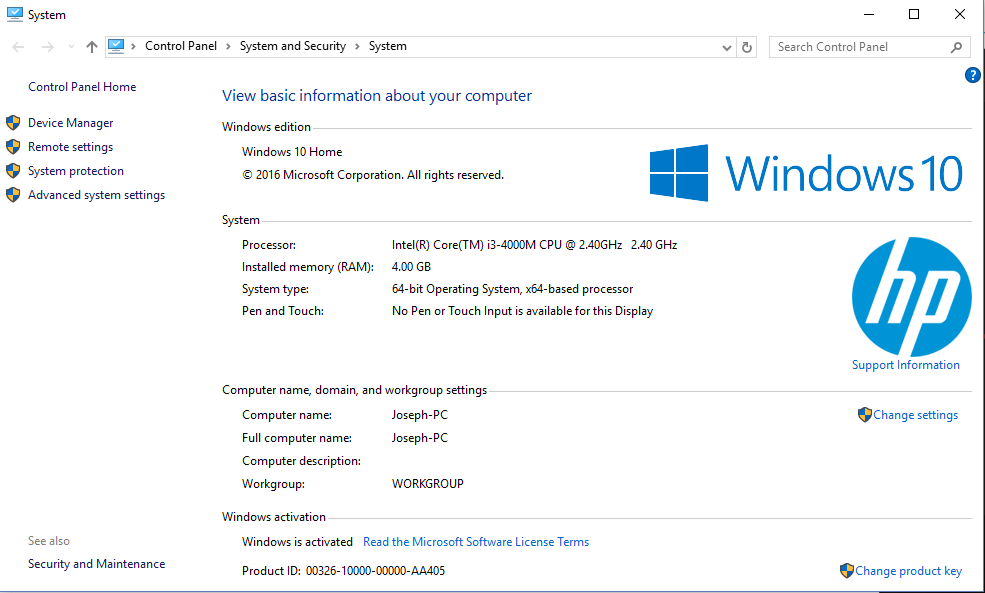Expand chevron after Control Panel breadcrumb
This screenshot has height=593, width=985.
click(x=228, y=46)
